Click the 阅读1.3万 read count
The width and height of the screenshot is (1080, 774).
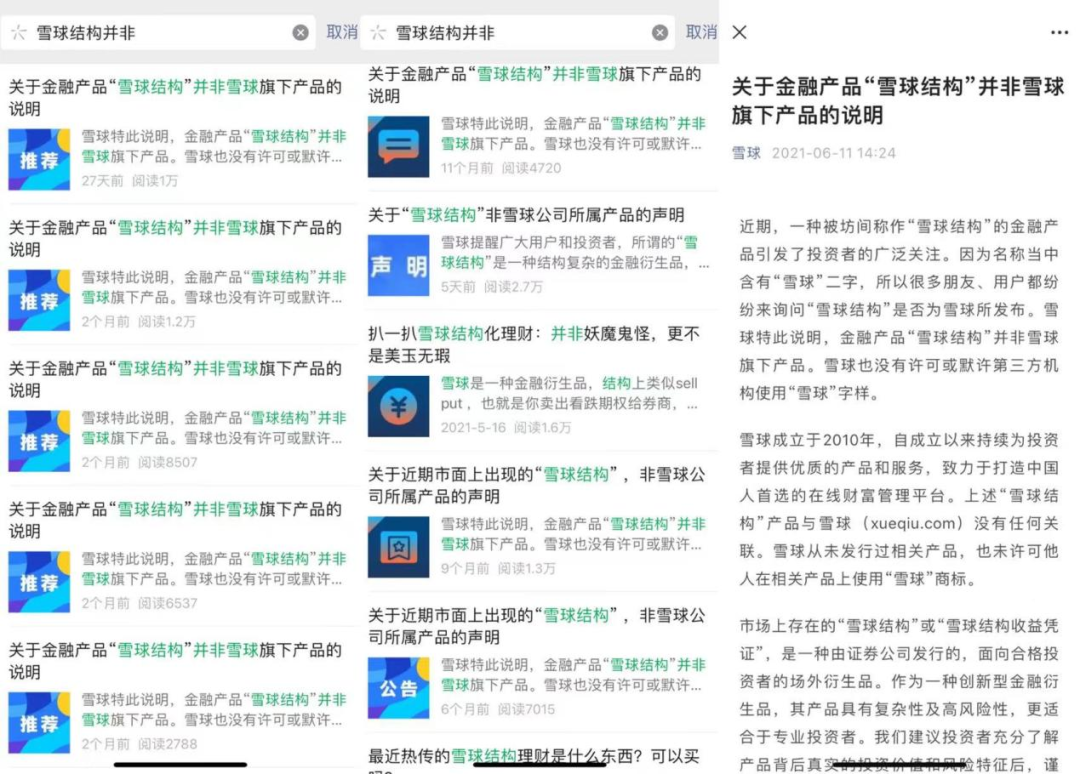click(x=526, y=568)
